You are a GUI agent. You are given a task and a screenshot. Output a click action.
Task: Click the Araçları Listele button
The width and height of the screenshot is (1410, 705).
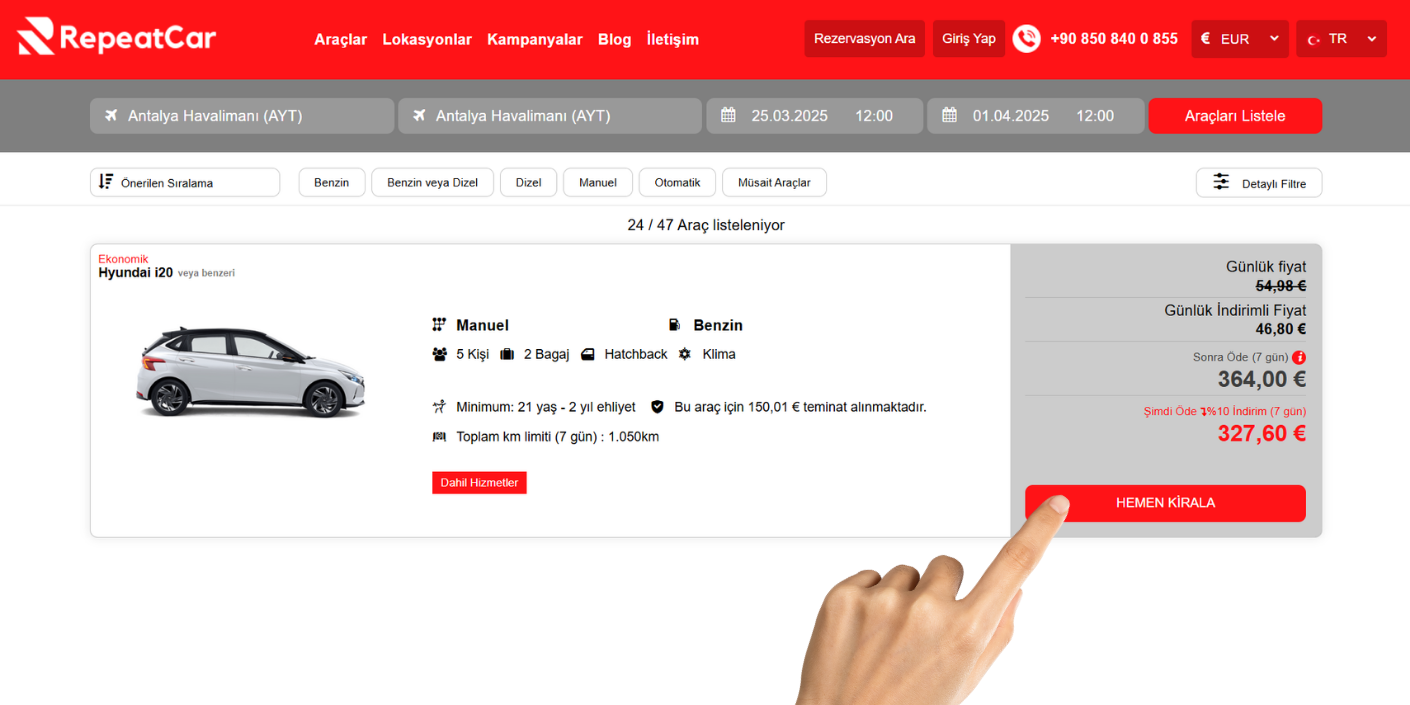1234,116
